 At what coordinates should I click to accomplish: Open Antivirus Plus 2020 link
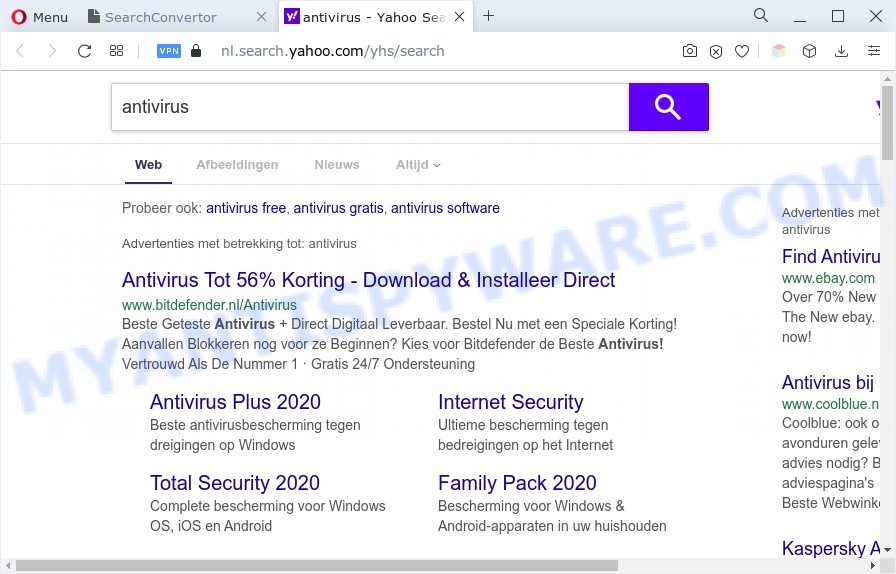coord(235,402)
